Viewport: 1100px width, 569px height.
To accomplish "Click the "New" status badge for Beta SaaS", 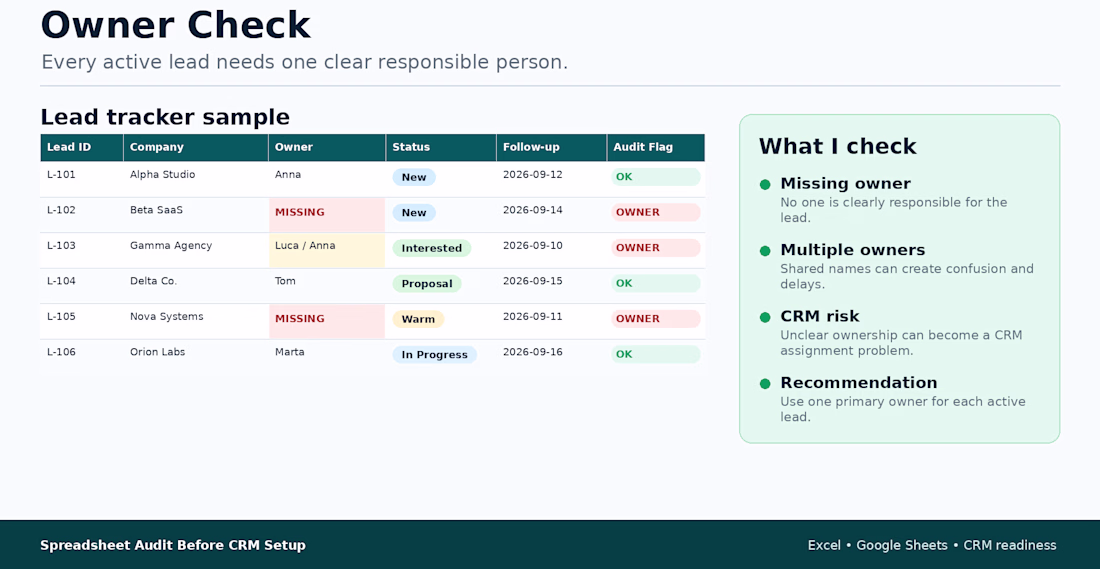I will [x=414, y=213].
